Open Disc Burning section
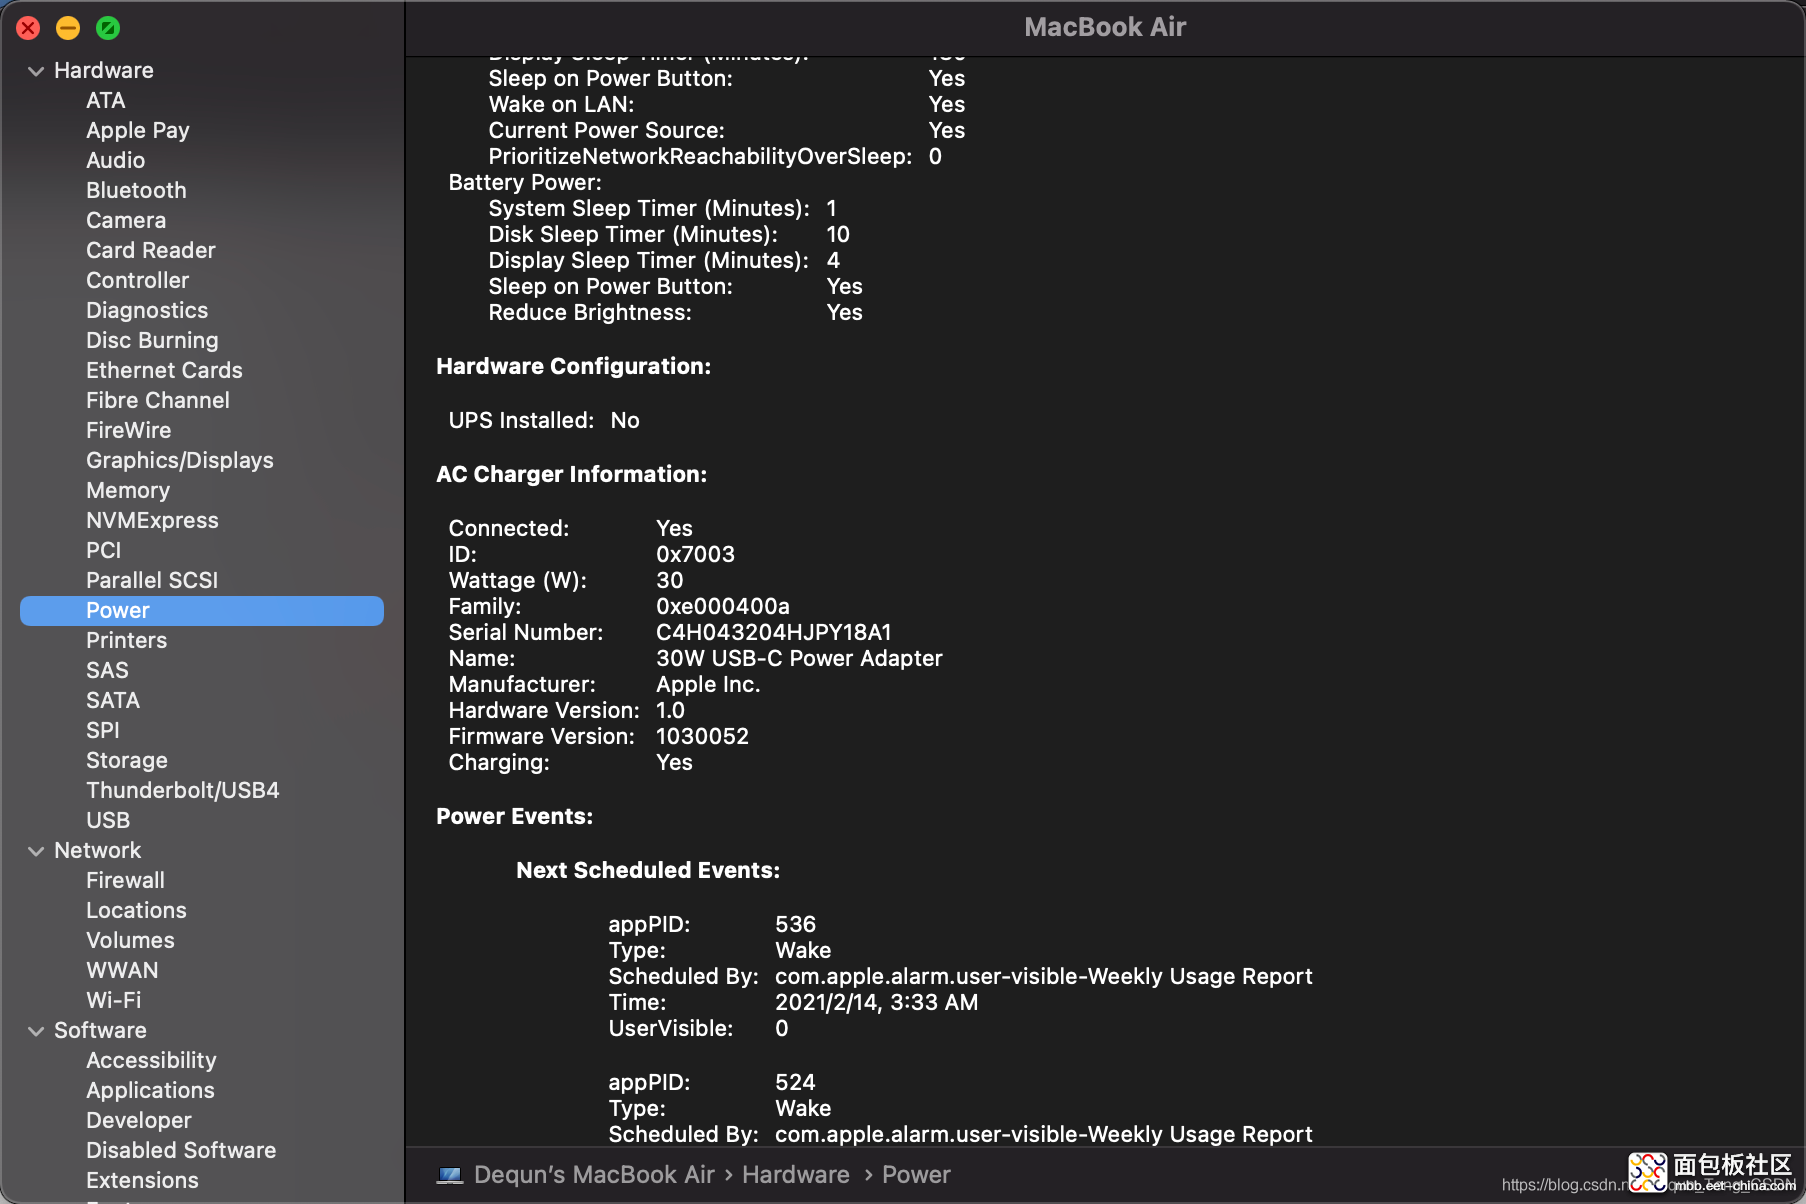This screenshot has width=1806, height=1204. (x=152, y=341)
